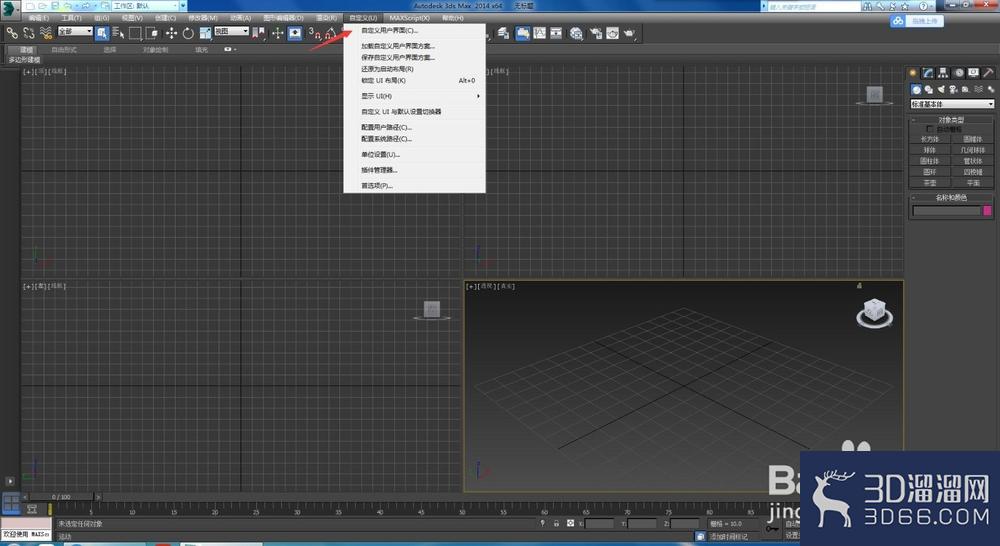The image size is (1000, 546).
Task: Toggle the 3D Snaps button
Action: (x=314, y=33)
